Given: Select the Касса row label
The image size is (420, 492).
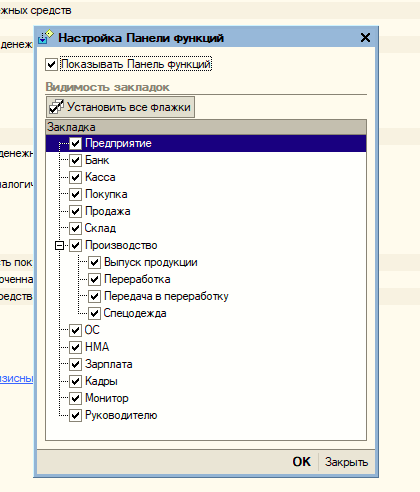Looking at the screenshot, I should (x=100, y=177).
